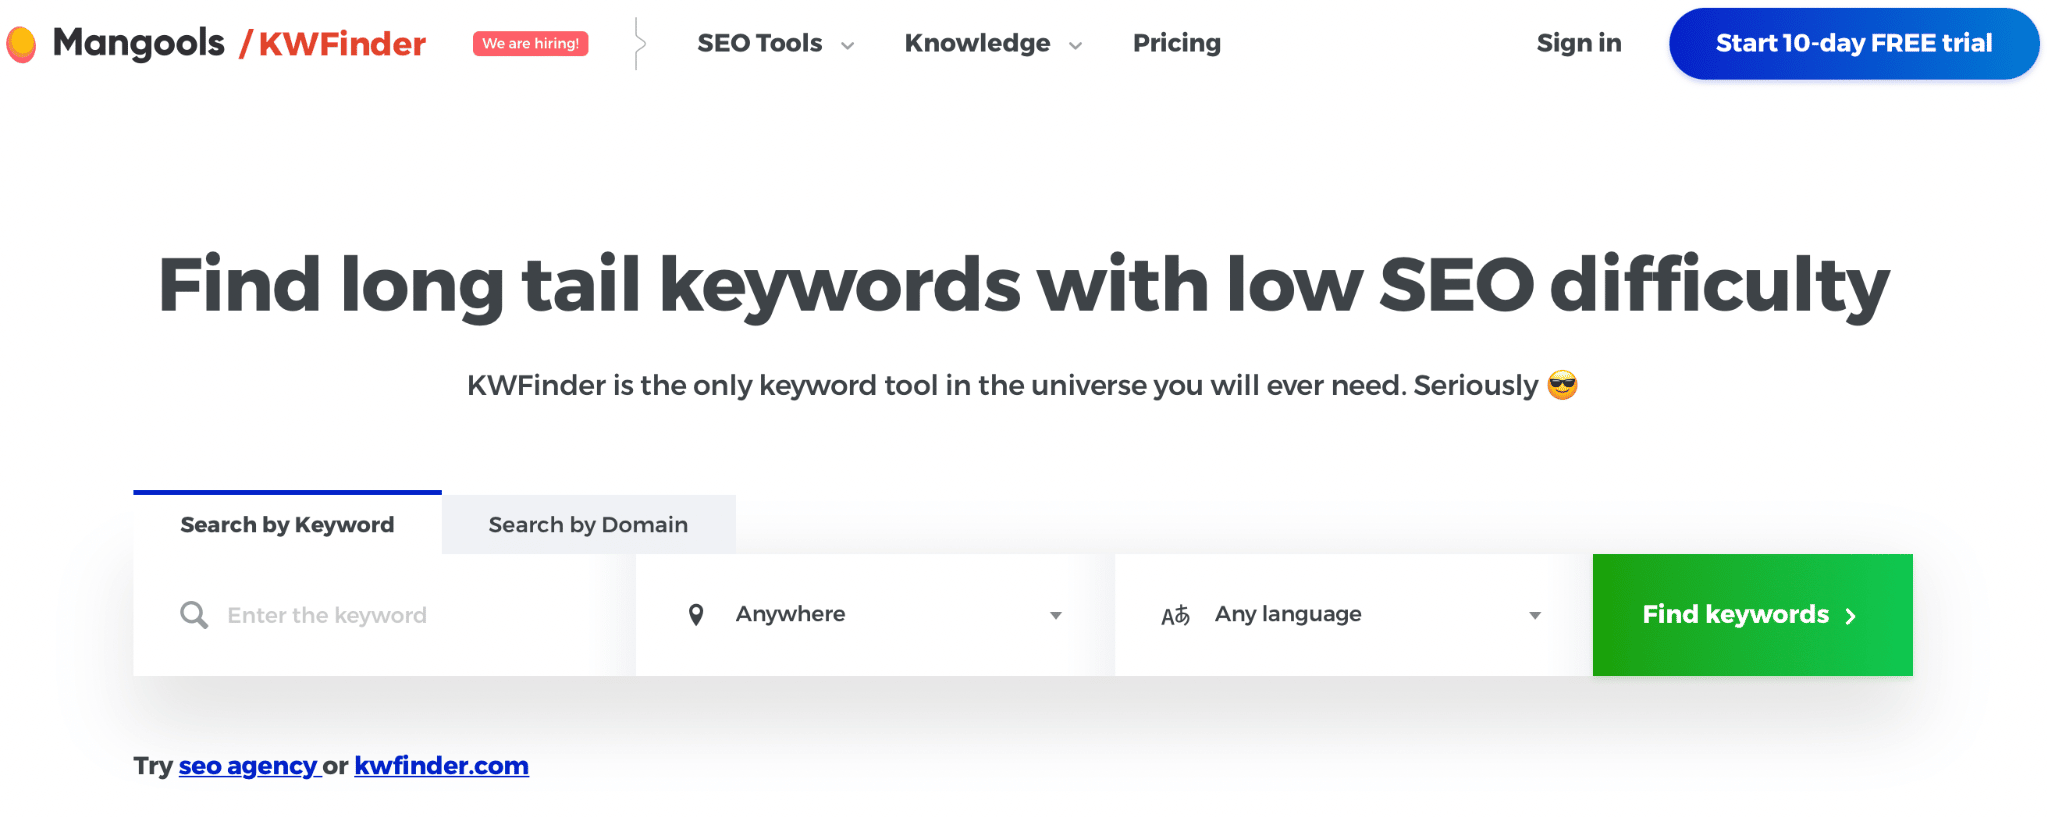Expand the Knowledge menu chevron
This screenshot has height=817, width=2048.
(x=1076, y=46)
